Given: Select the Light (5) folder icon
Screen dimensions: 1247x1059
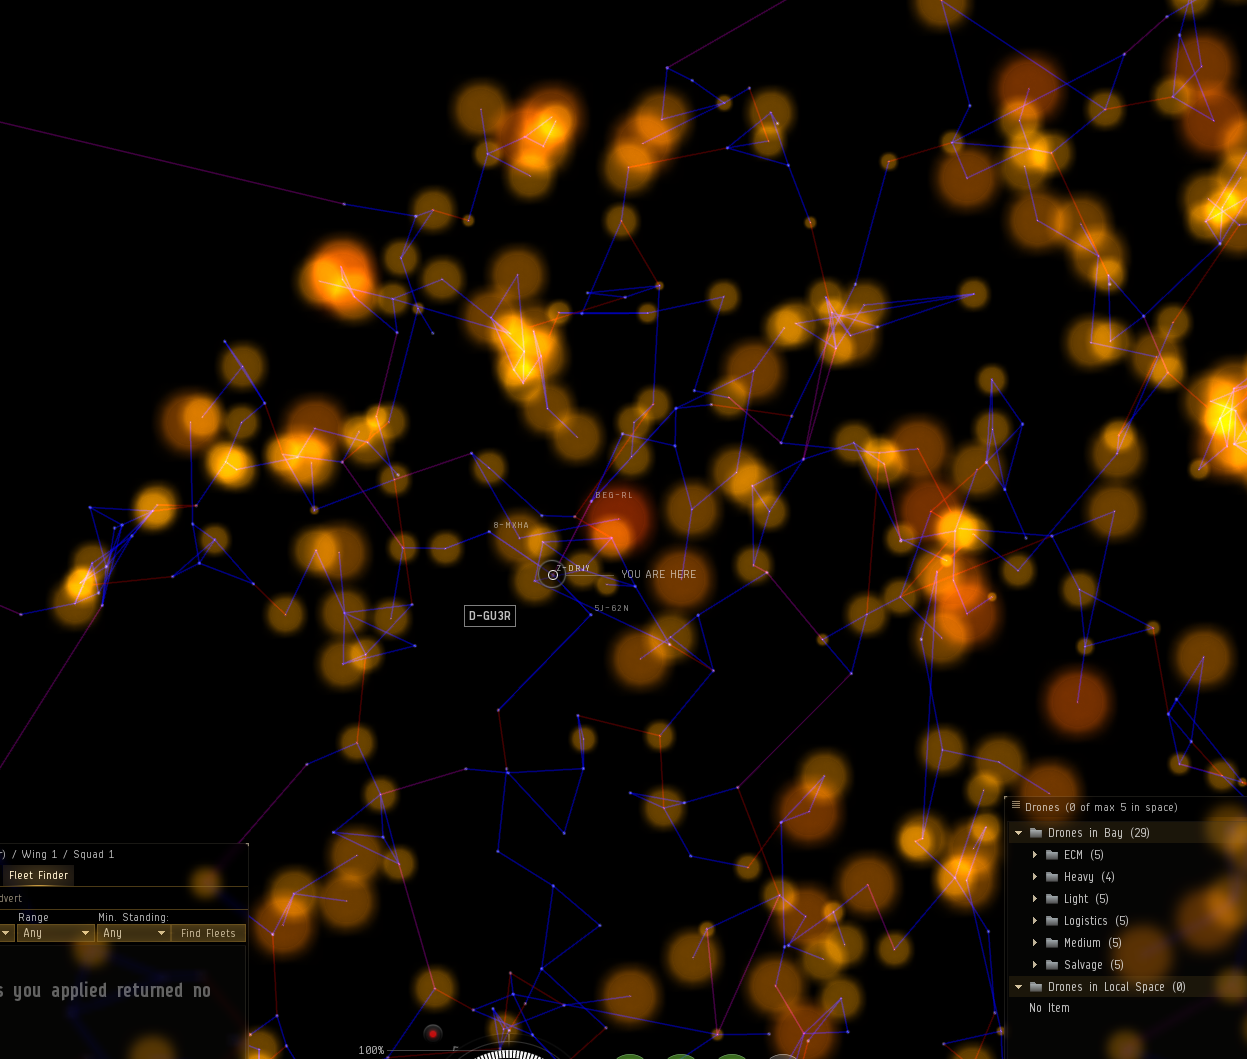Looking at the screenshot, I should (1052, 899).
